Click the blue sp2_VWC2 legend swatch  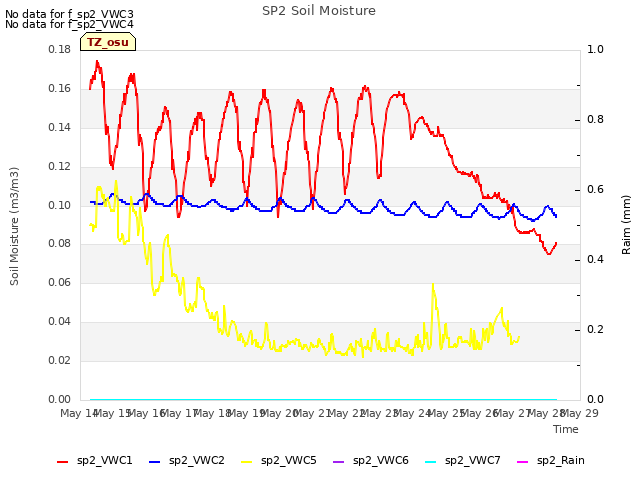[x=154, y=462]
